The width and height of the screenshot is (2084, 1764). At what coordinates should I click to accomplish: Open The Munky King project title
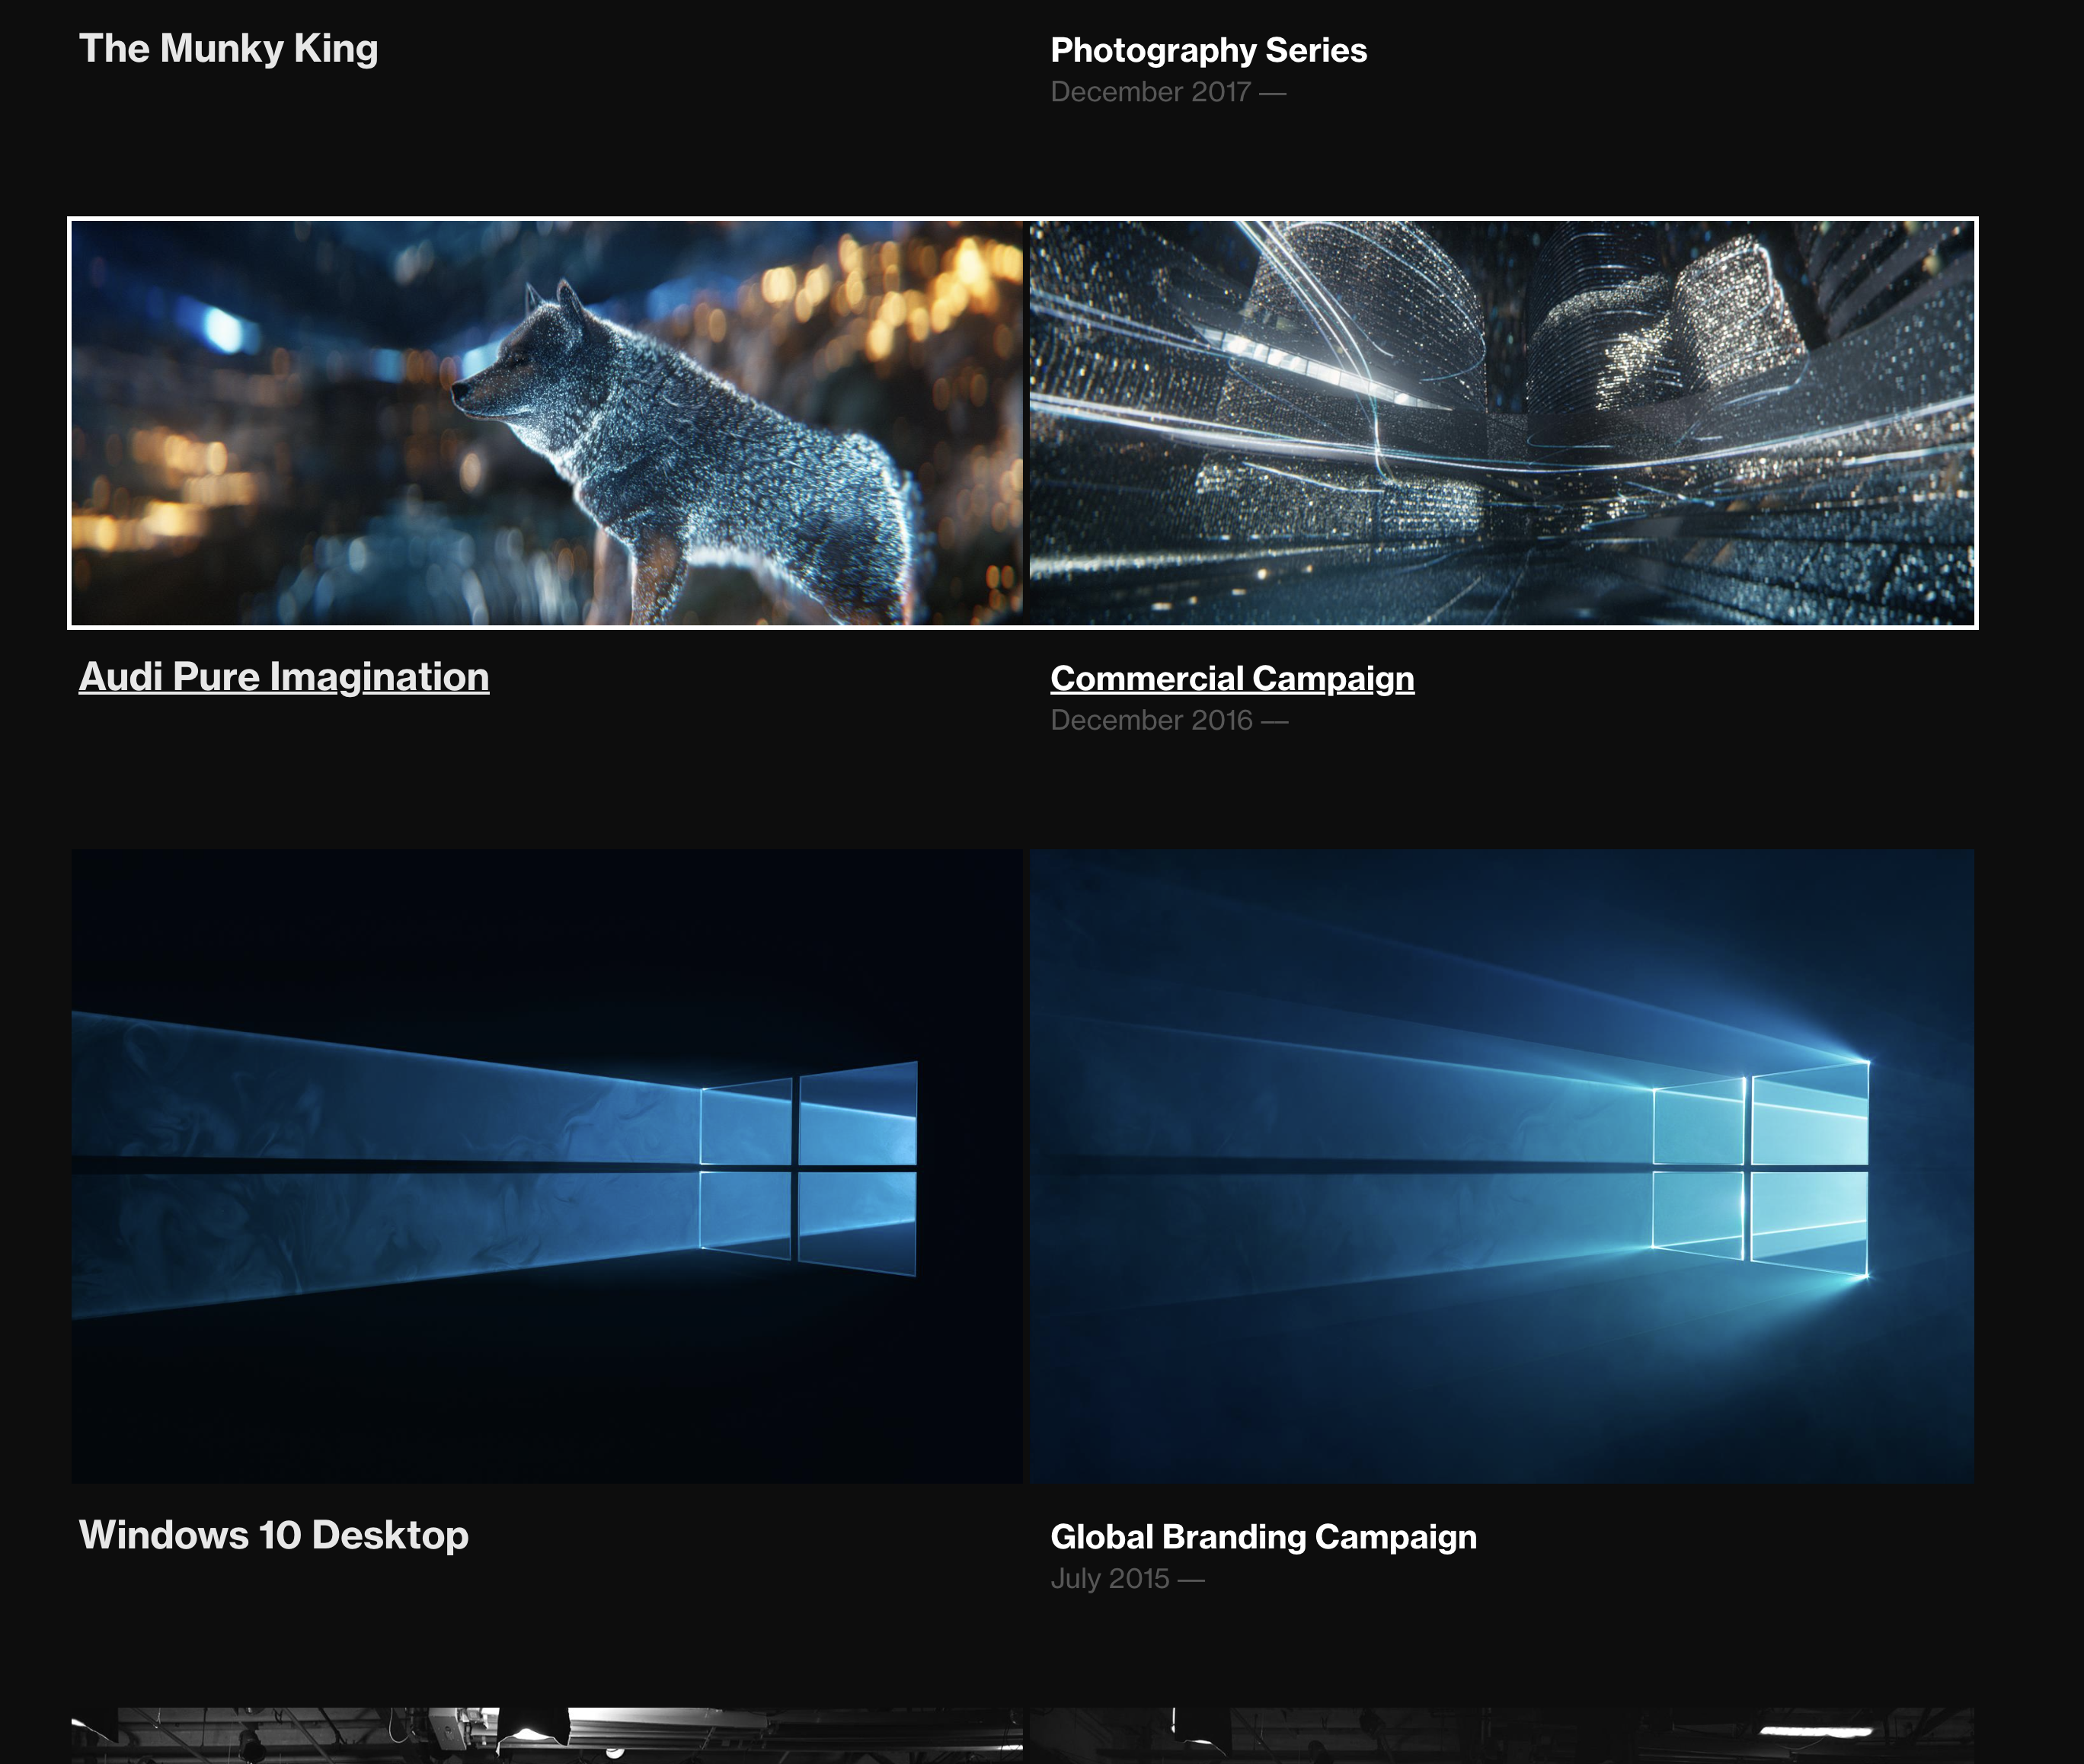click(x=229, y=49)
